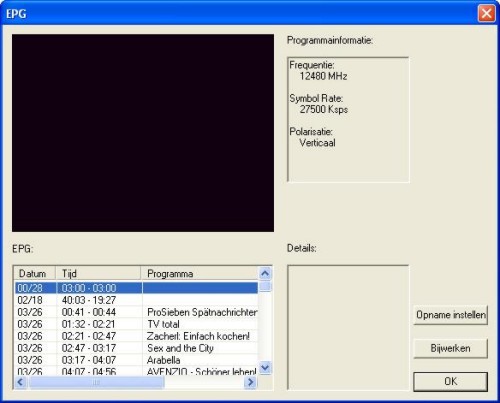Click the Opname instellen button

[x=451, y=315]
